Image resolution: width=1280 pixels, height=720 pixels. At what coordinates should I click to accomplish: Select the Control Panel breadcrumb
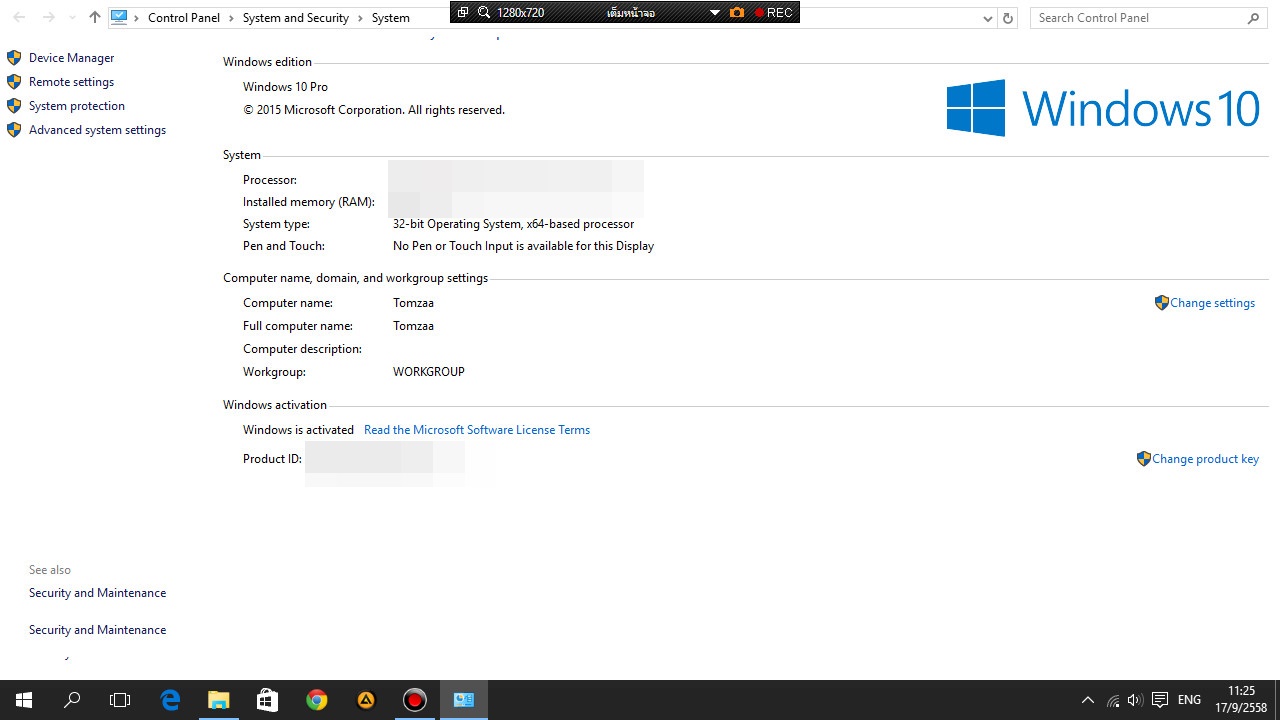tap(184, 18)
